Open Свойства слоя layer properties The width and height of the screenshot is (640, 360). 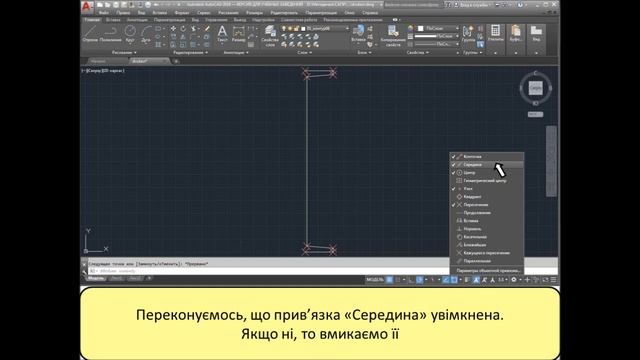point(270,36)
